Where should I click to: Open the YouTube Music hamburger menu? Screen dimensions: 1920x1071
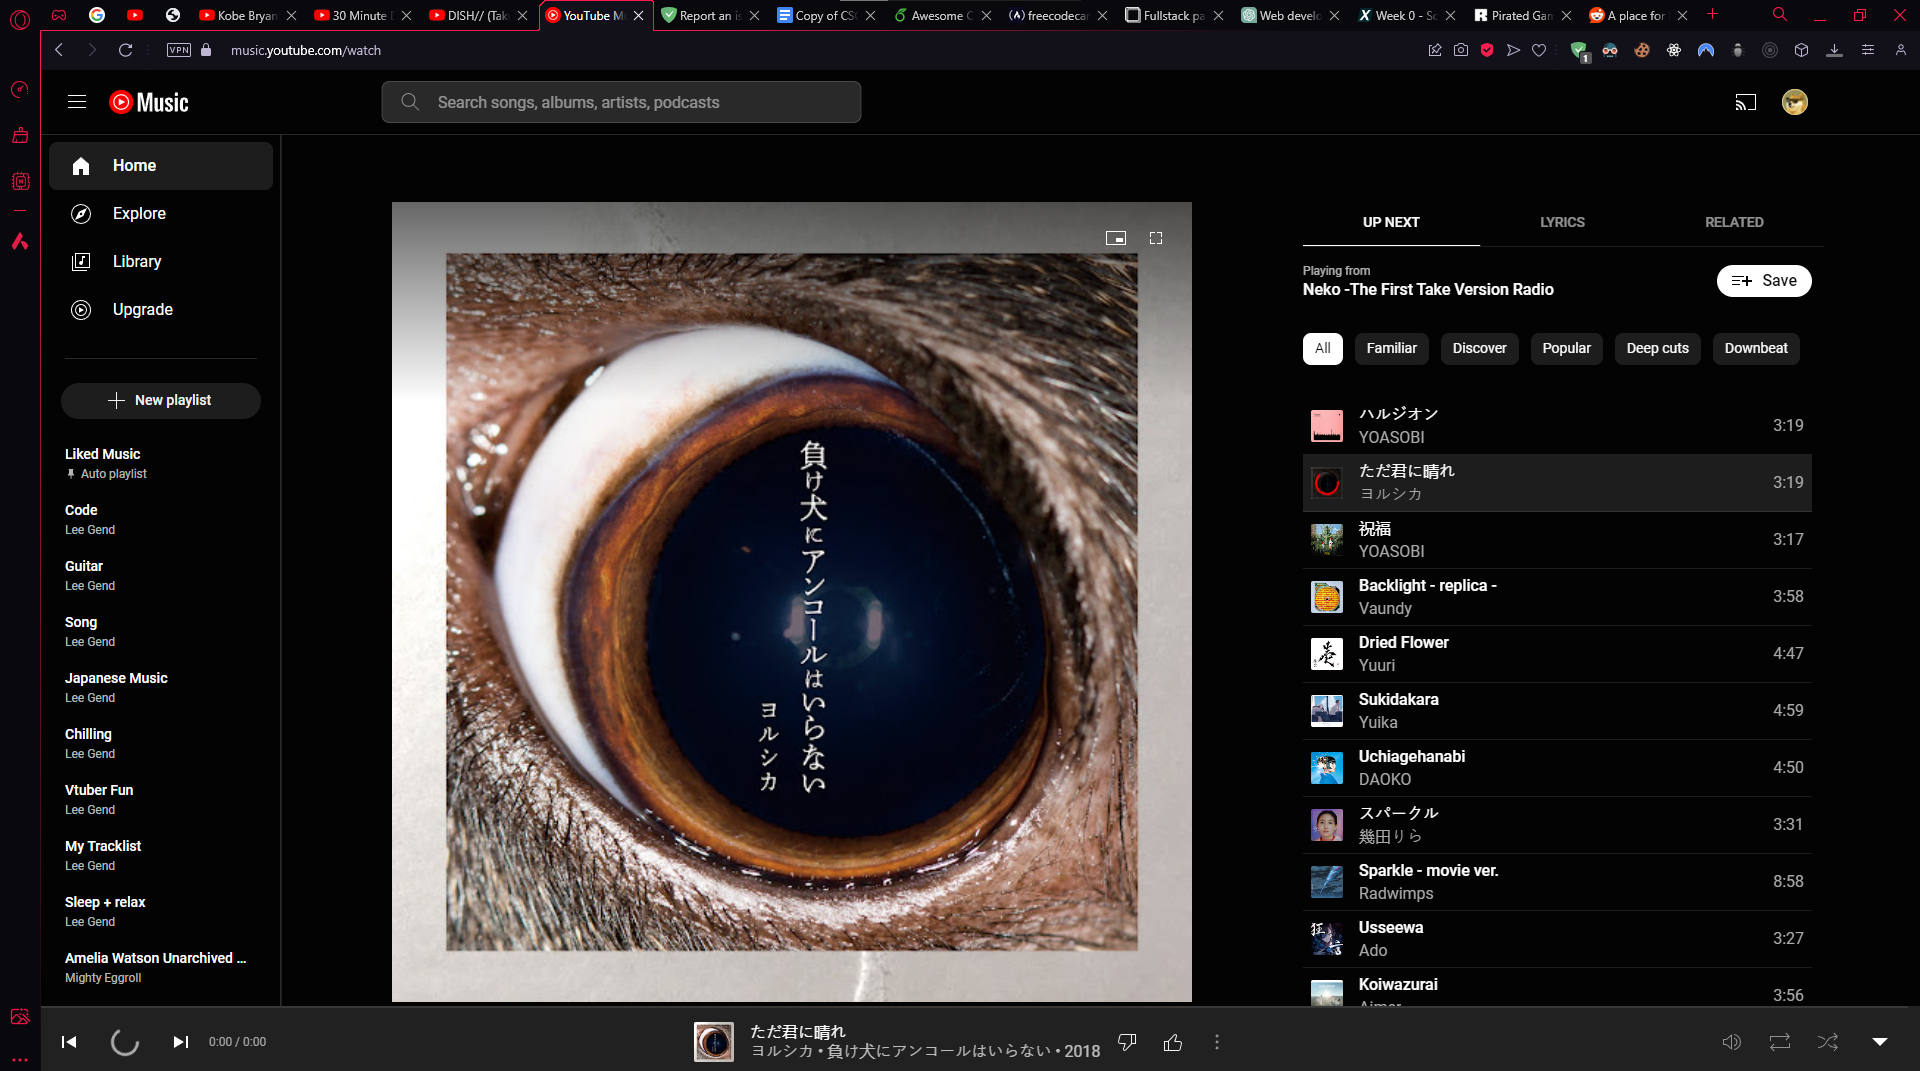click(x=77, y=101)
